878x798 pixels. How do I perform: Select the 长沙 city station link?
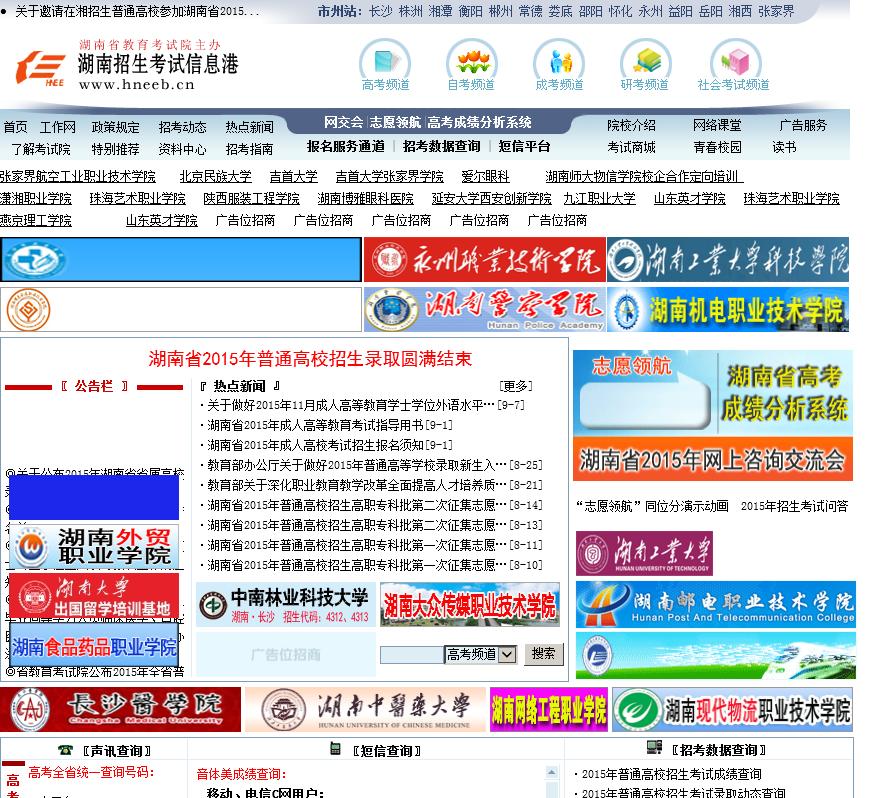coord(381,11)
